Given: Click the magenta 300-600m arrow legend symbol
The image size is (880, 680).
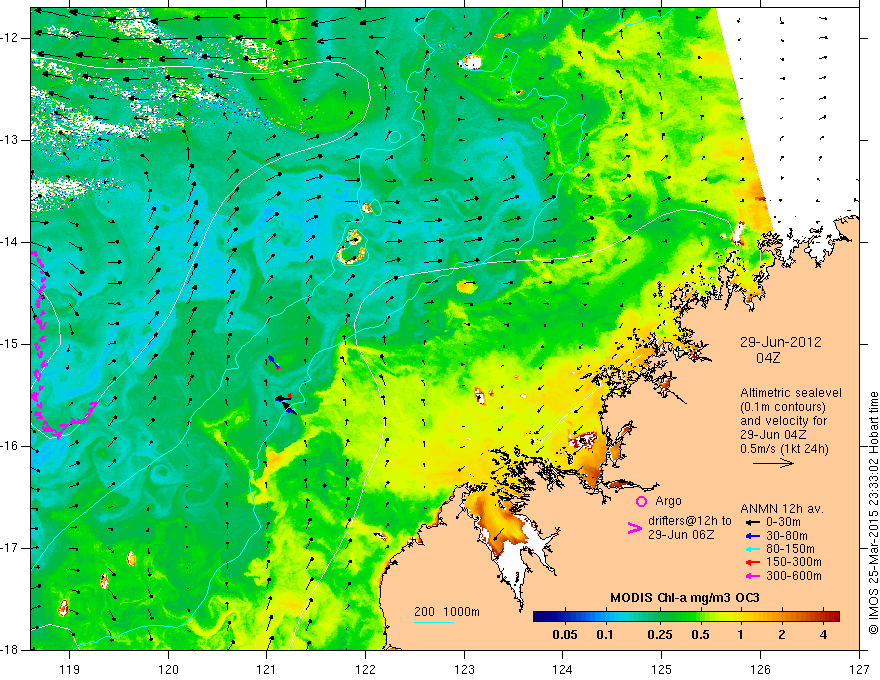Looking at the screenshot, I should [x=752, y=576].
